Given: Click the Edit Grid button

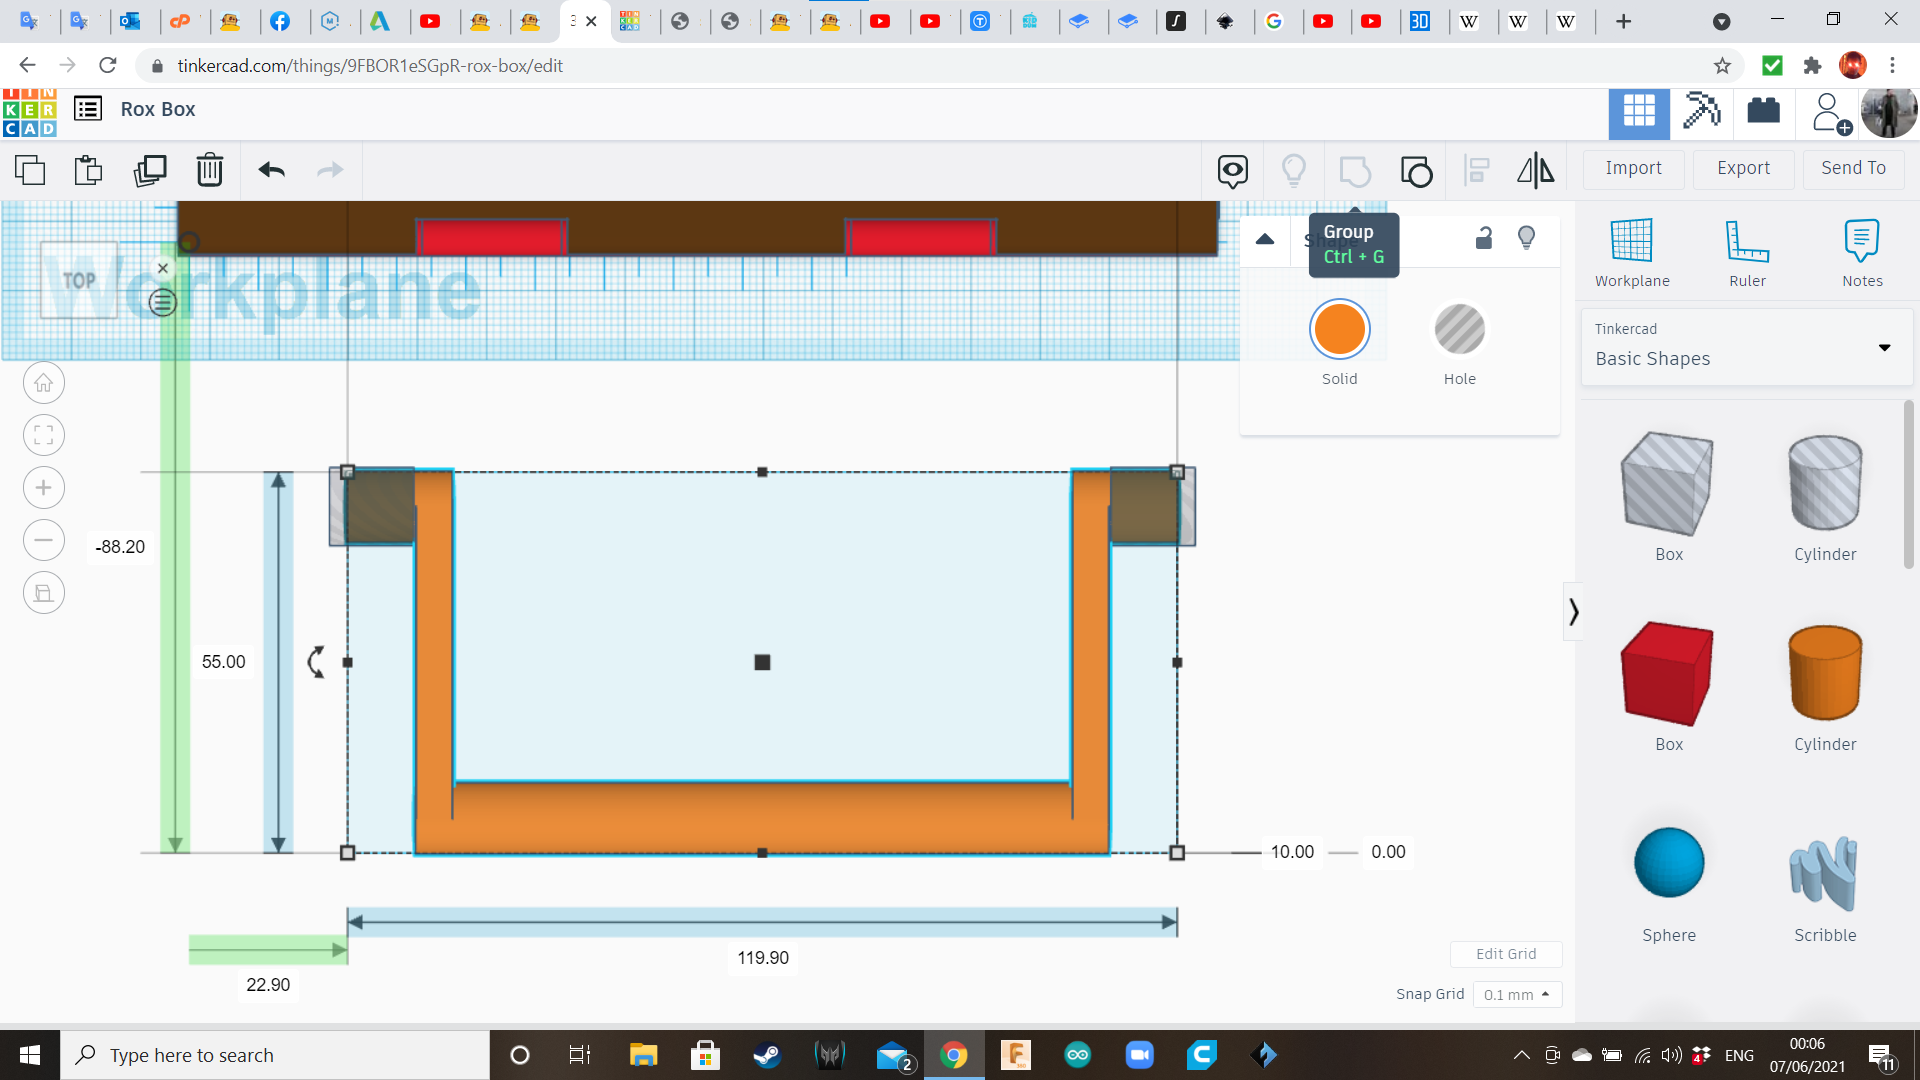Looking at the screenshot, I should coord(1505,954).
